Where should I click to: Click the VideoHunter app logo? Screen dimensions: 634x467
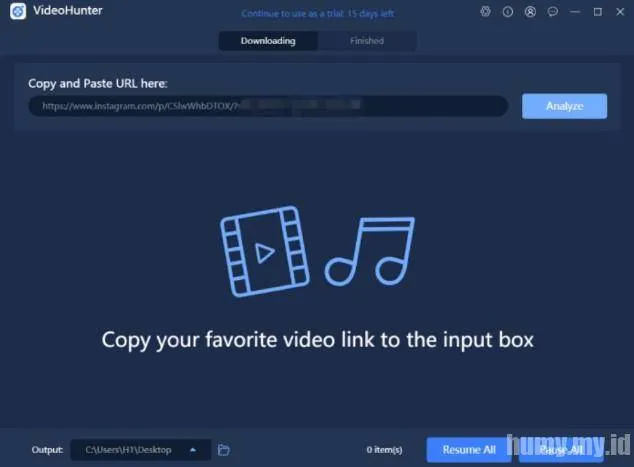(17, 12)
